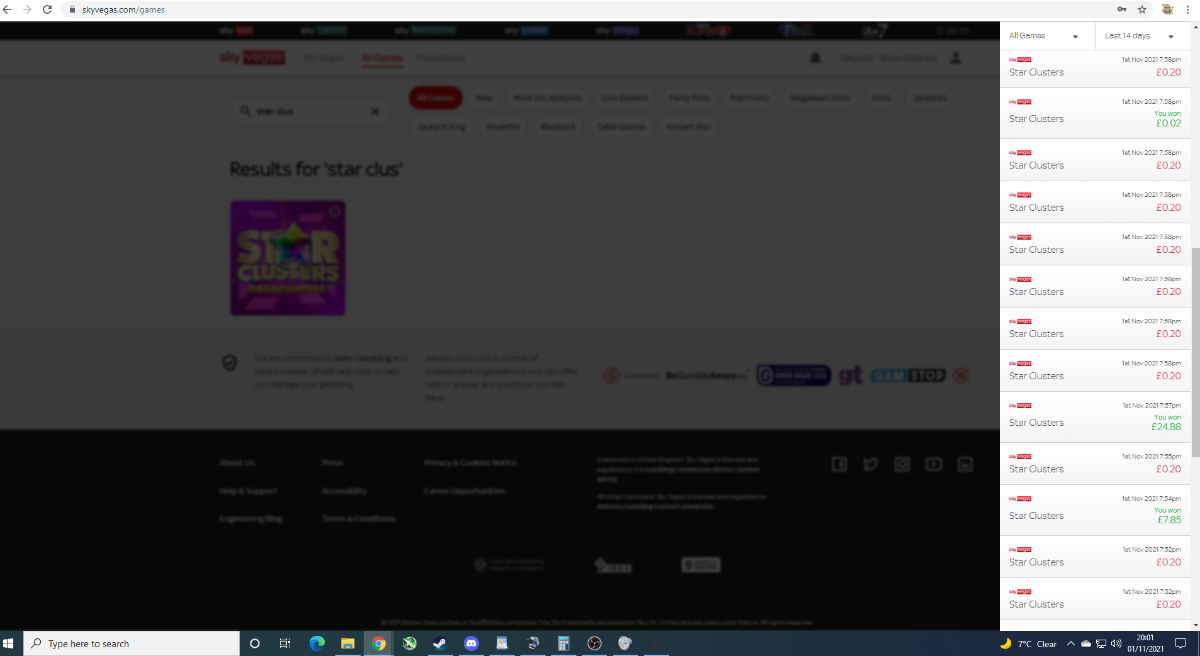1200x656 pixels.
Task: Select the 7:55pm Star Clusters £0.20 entry
Action: click(1094, 462)
